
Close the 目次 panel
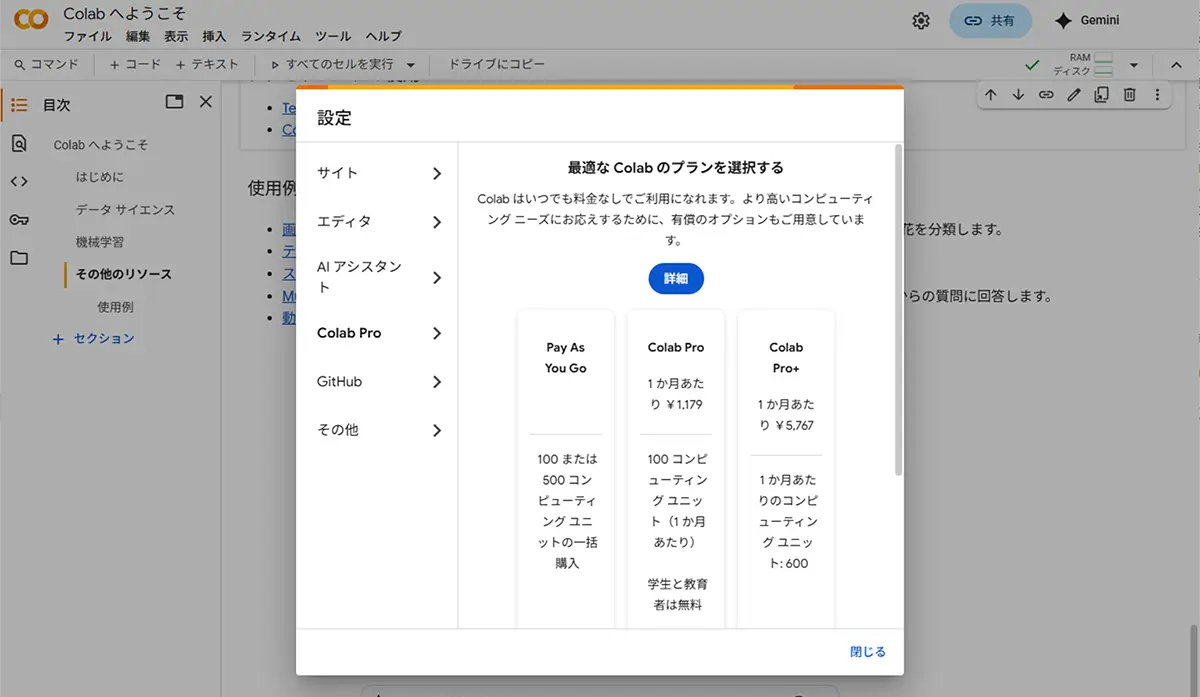(205, 102)
